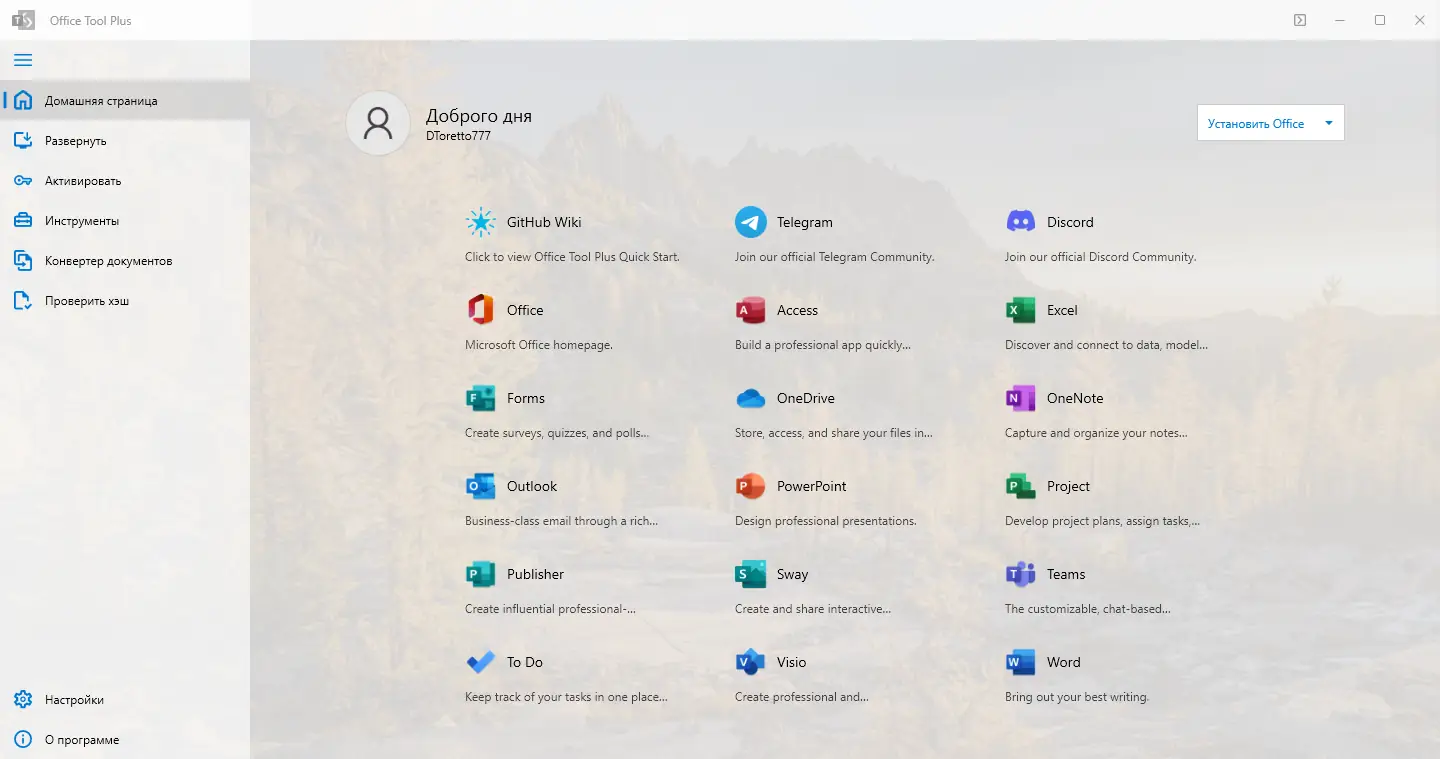Click the Telegram paper plane icon

tap(751, 222)
